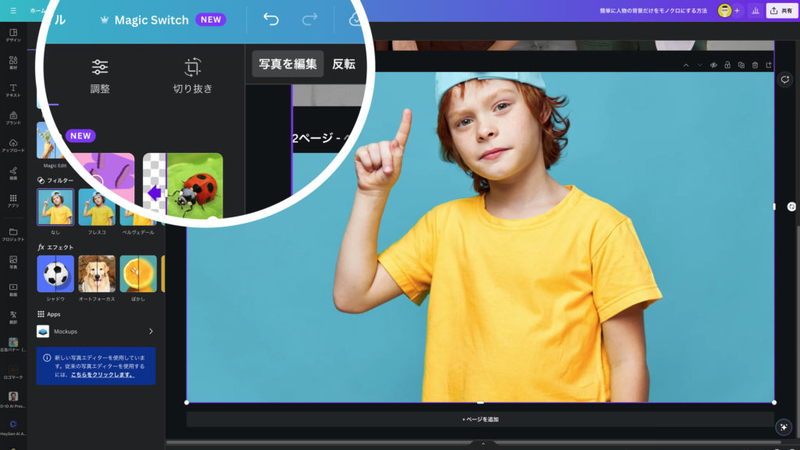Select the なし filter thumbnail
This screenshot has height=450, width=800.
point(55,207)
